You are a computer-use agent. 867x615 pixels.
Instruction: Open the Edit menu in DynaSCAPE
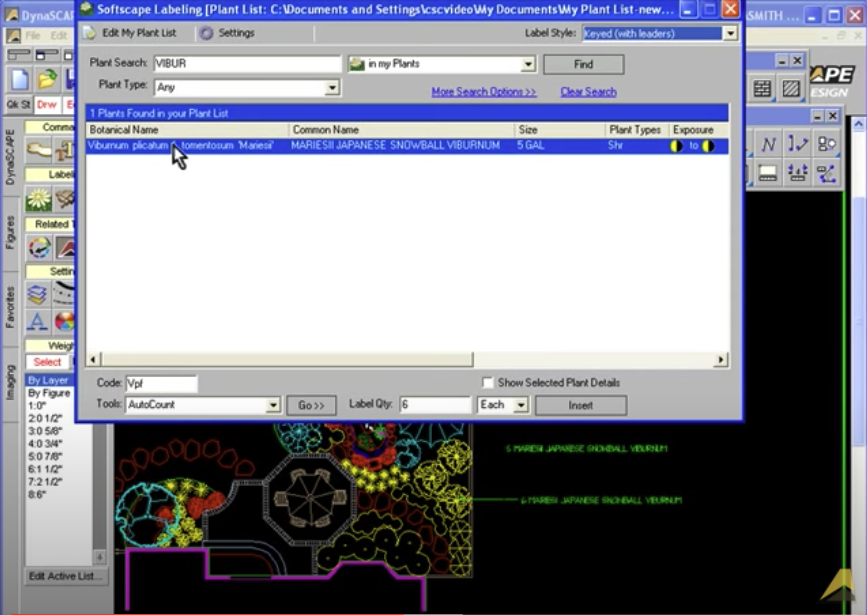(x=59, y=36)
